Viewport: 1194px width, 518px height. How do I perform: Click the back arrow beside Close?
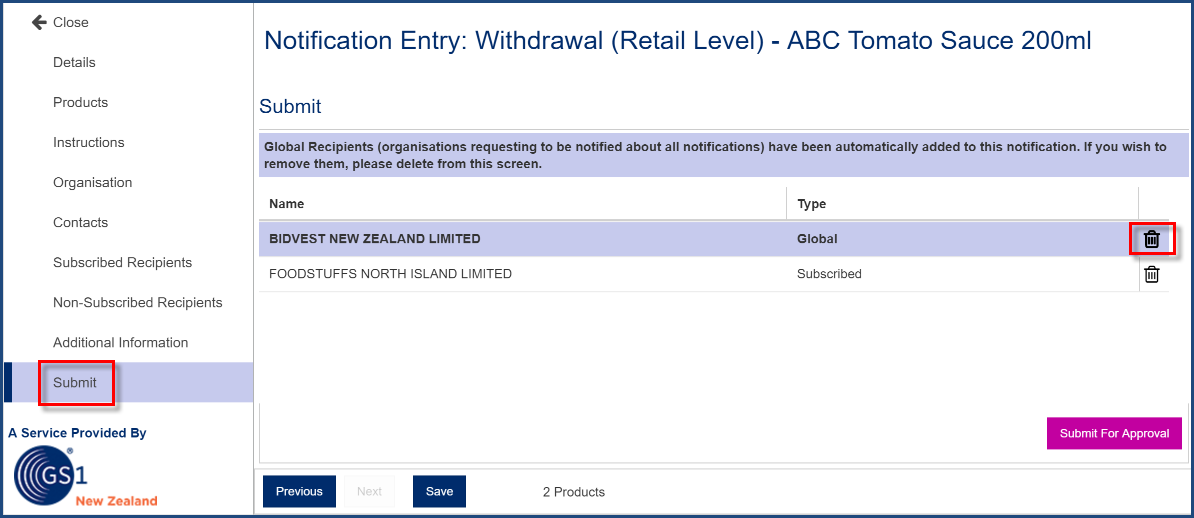(39, 22)
